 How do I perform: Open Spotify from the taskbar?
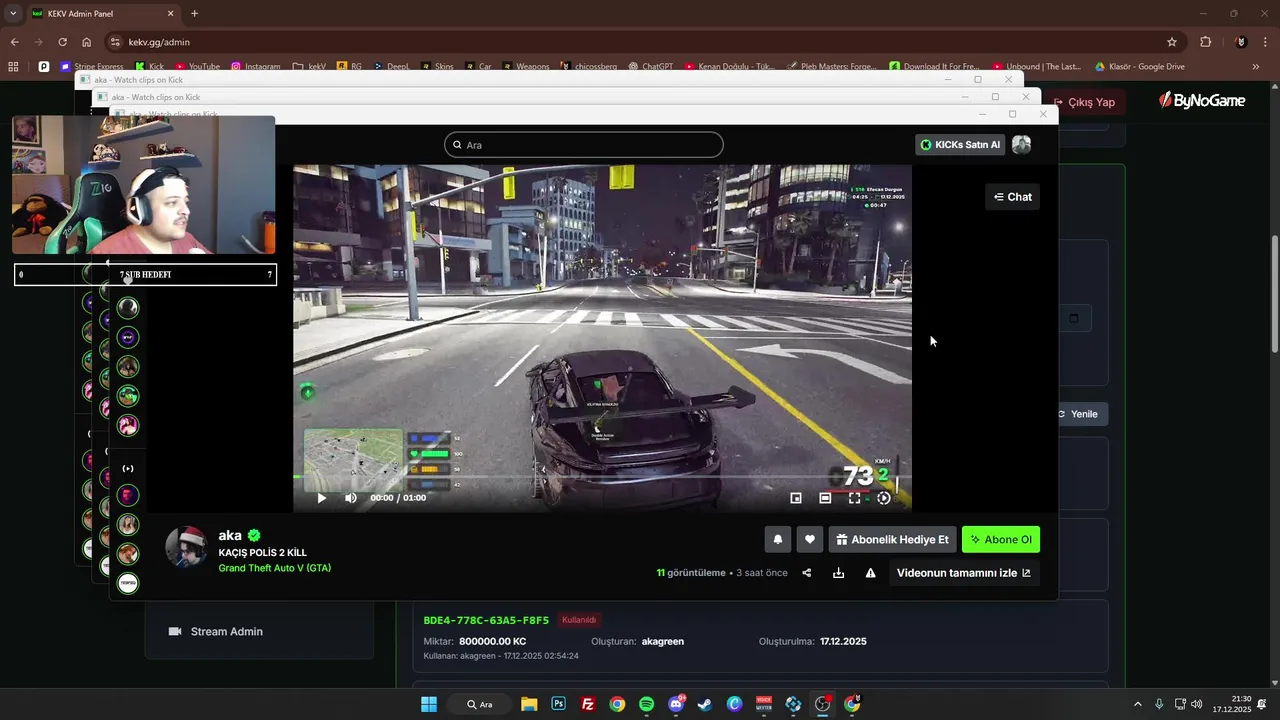pyautogui.click(x=646, y=704)
